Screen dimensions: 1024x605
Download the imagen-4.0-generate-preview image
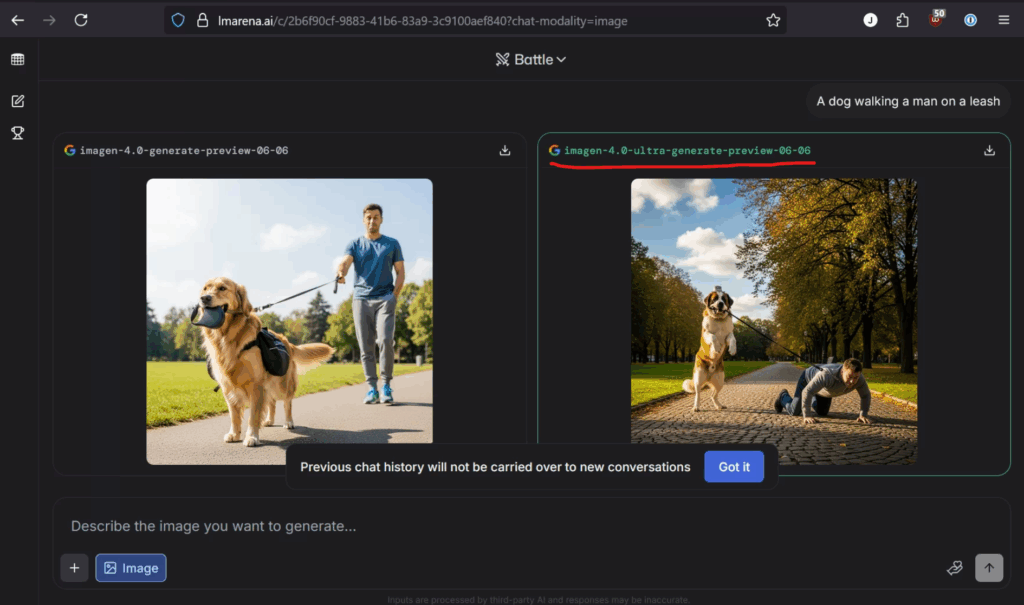[505, 149]
